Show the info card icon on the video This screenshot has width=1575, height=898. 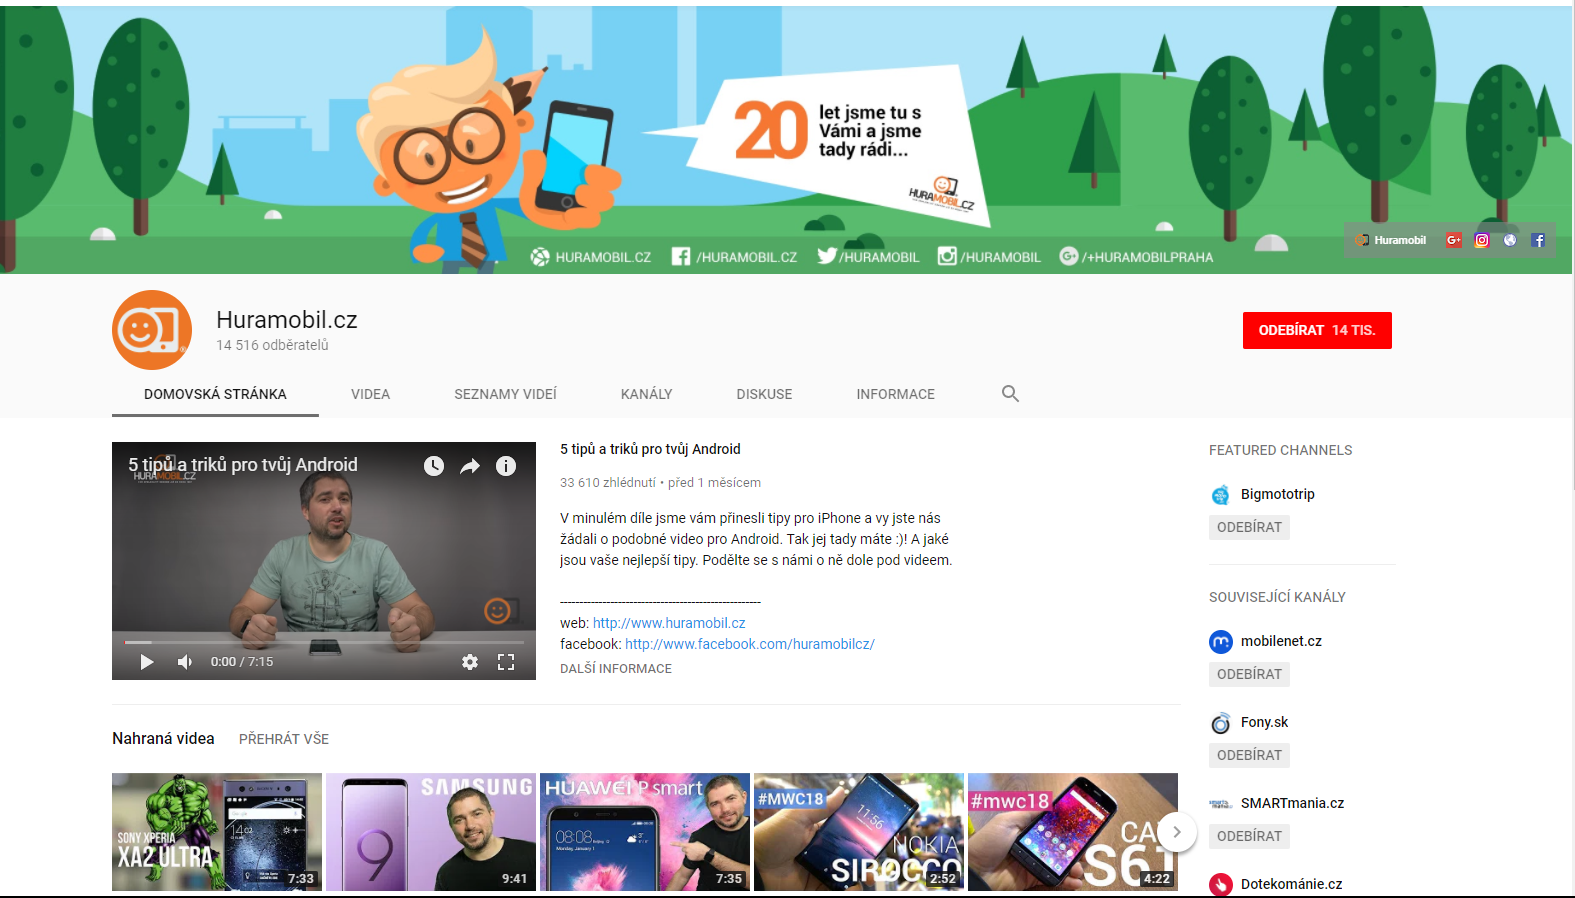[506, 466]
